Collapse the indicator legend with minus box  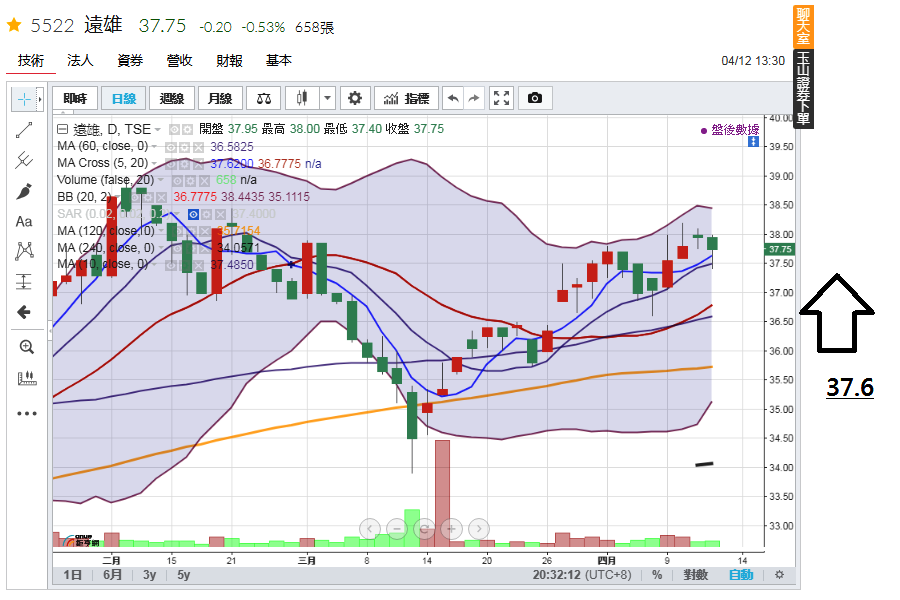[x=63, y=129]
